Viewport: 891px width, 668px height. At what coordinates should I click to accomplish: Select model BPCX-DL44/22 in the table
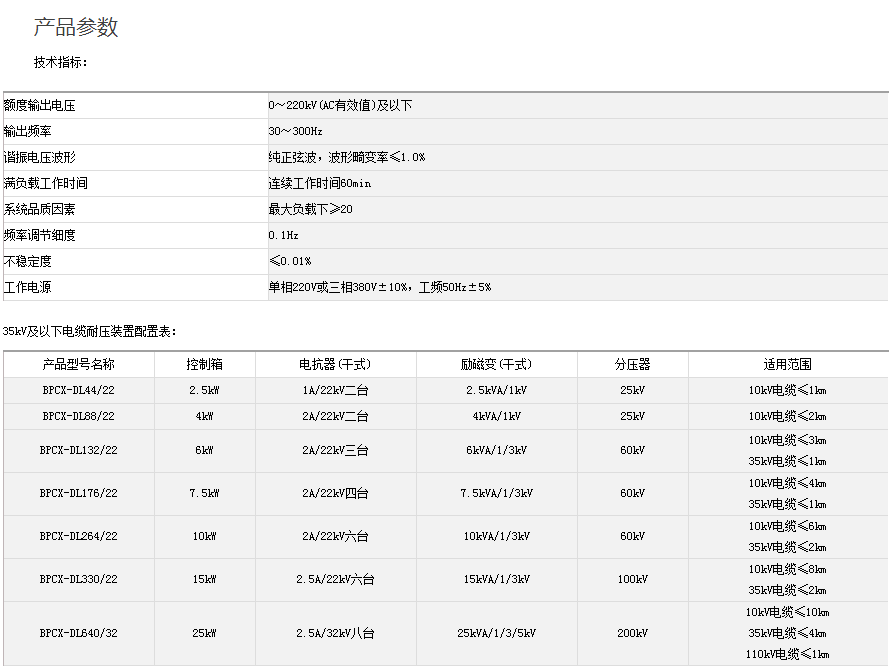pyautogui.click(x=79, y=390)
